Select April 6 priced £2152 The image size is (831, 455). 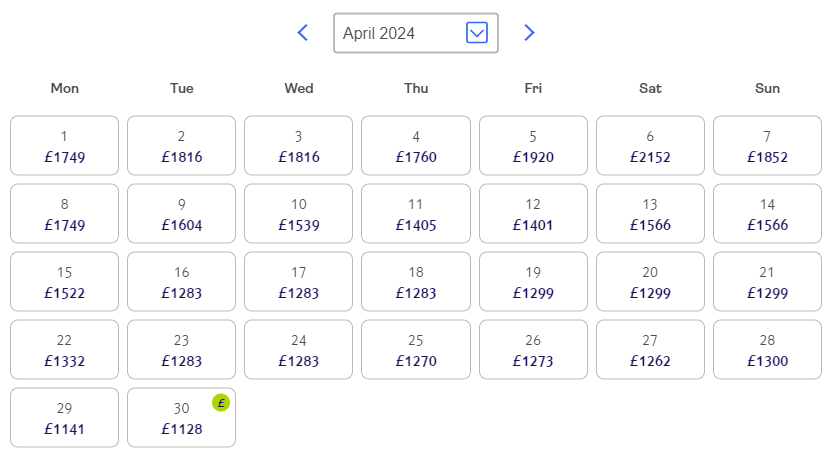pyautogui.click(x=650, y=146)
